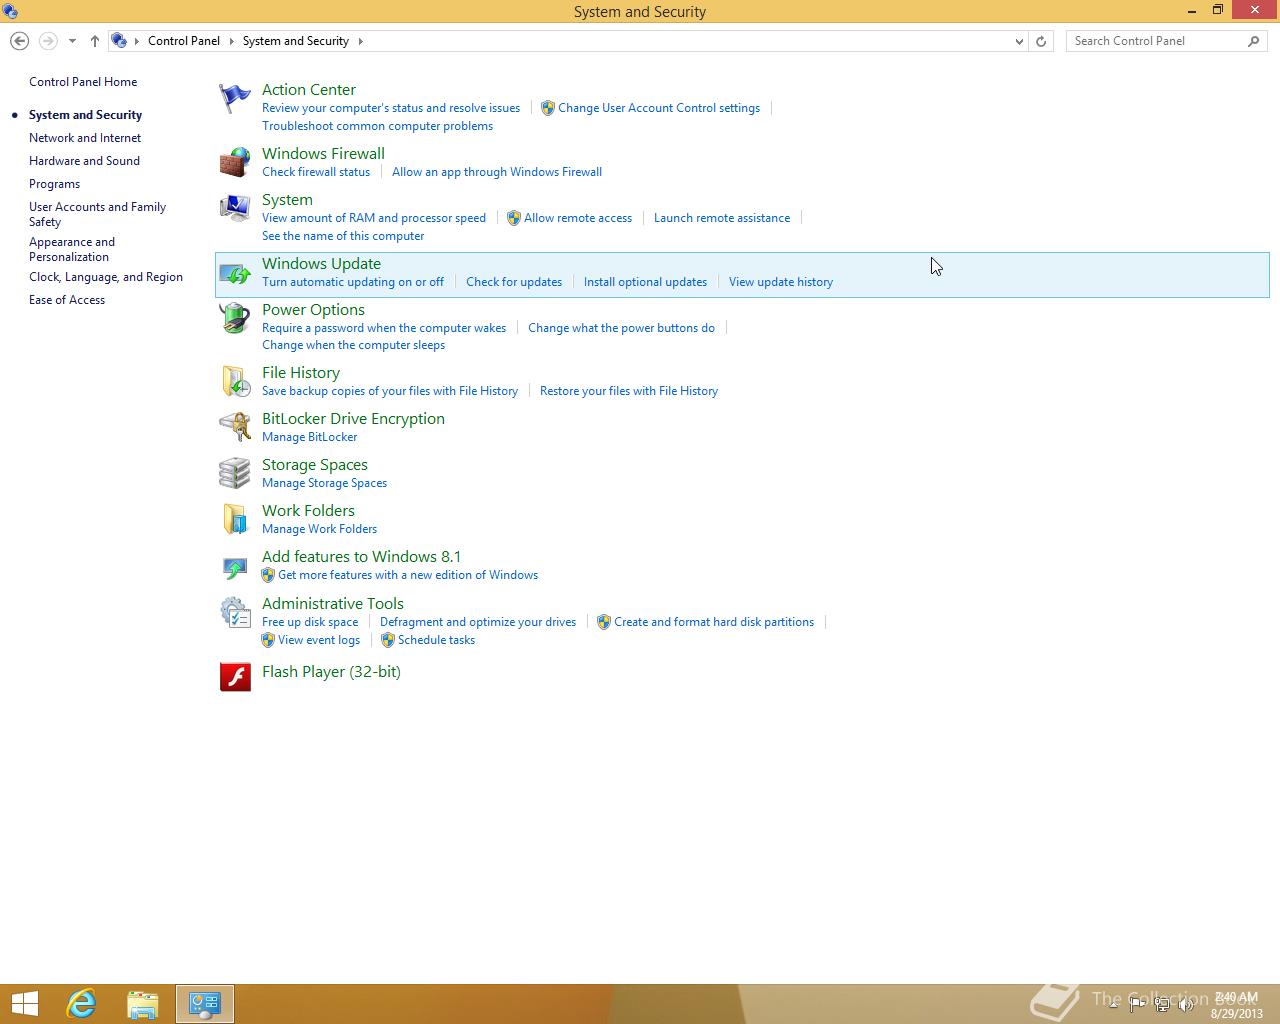Open Troubleshoot common computer problems

(x=377, y=126)
